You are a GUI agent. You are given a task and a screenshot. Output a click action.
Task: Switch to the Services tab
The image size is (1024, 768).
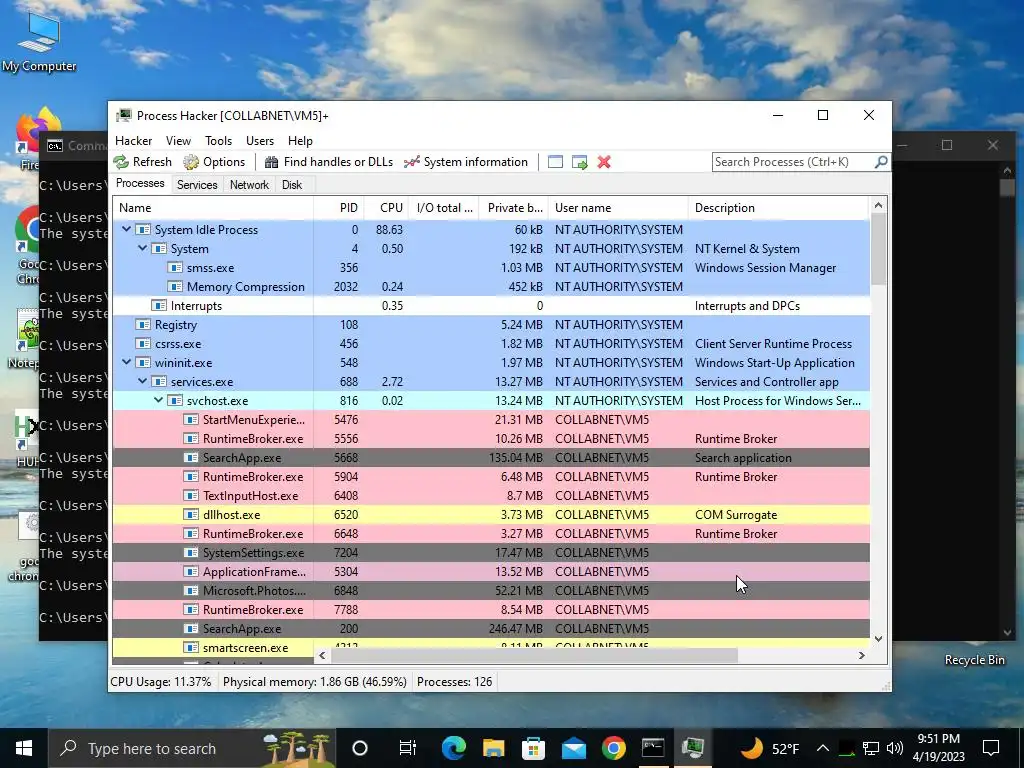(x=197, y=185)
